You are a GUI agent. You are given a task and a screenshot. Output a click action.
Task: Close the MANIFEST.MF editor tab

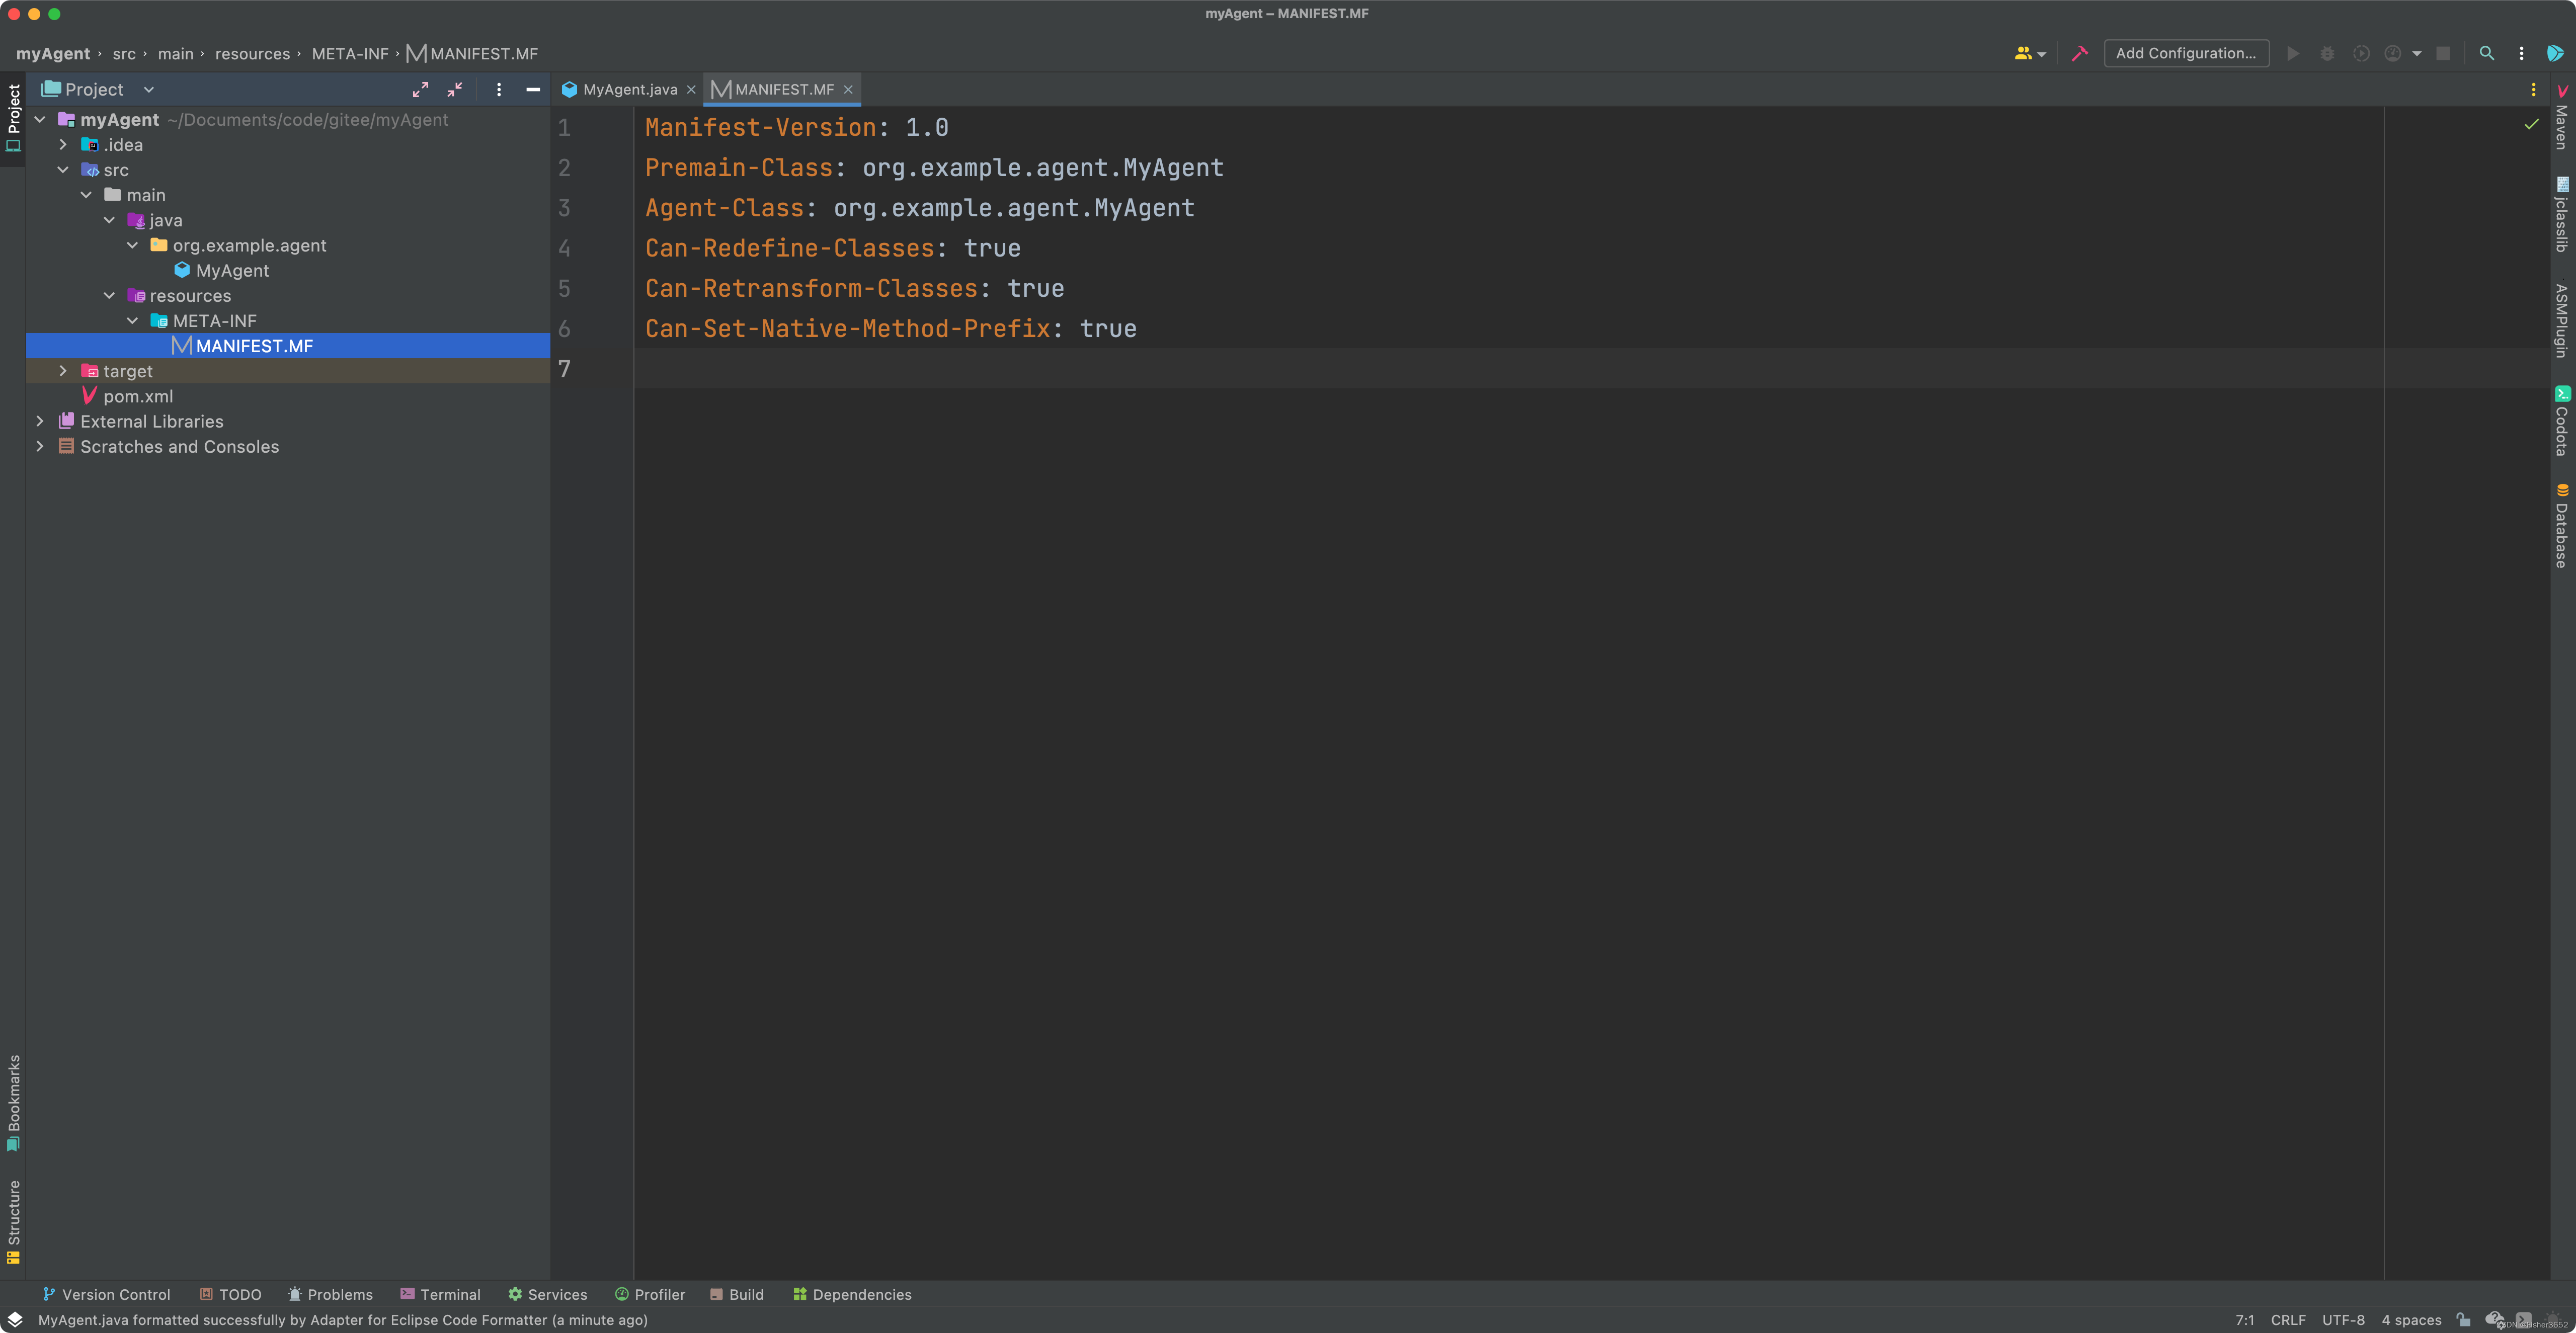click(848, 90)
